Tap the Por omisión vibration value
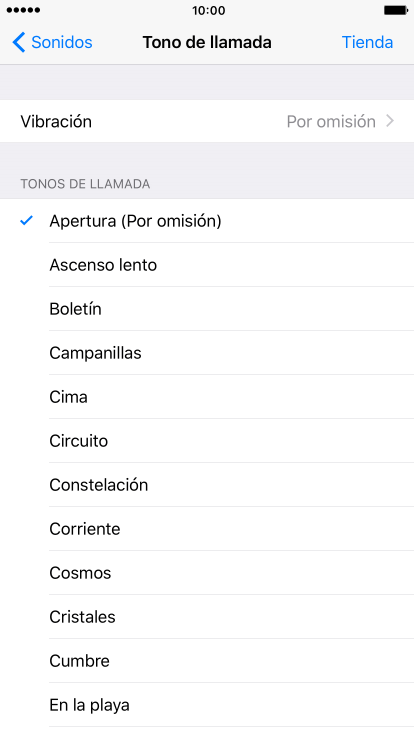Screen dimensions: 414x736 pyautogui.click(x=331, y=122)
